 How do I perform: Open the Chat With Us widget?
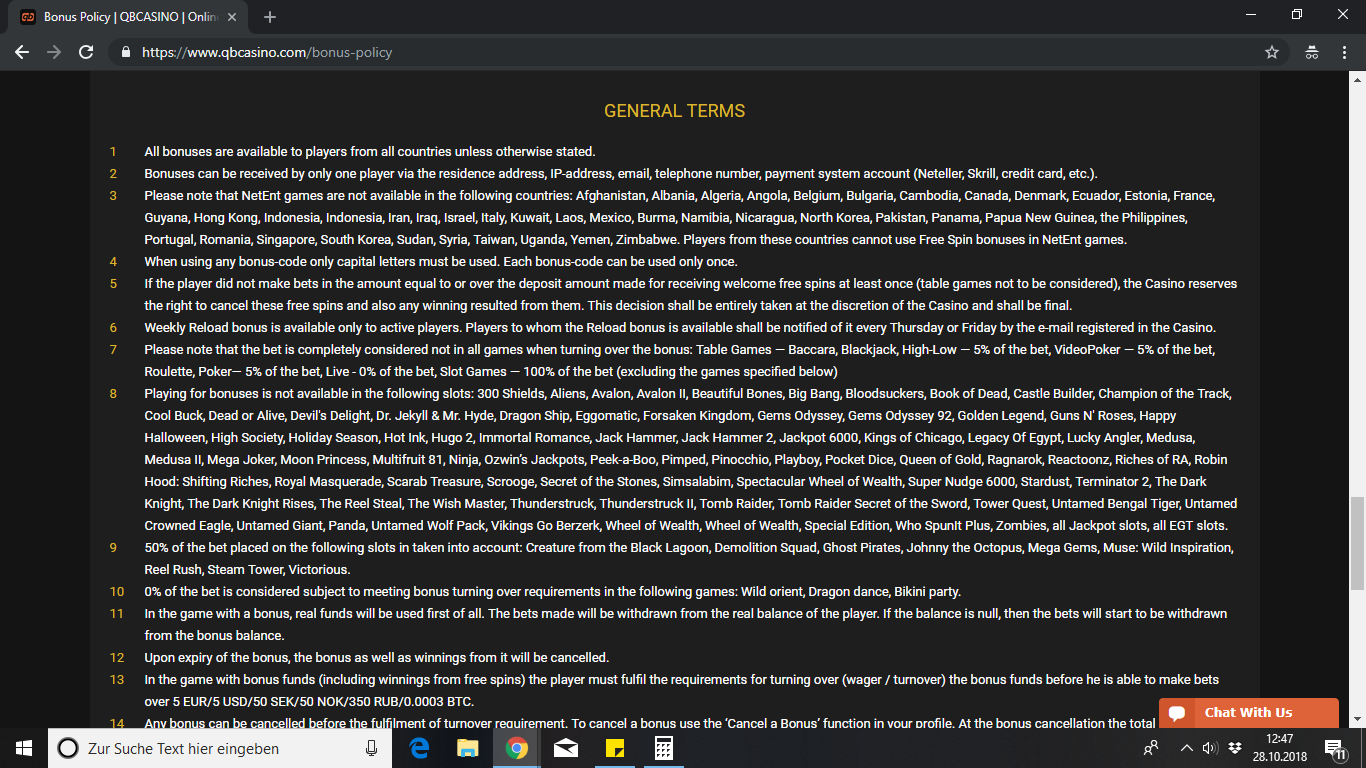pyautogui.click(x=1248, y=713)
